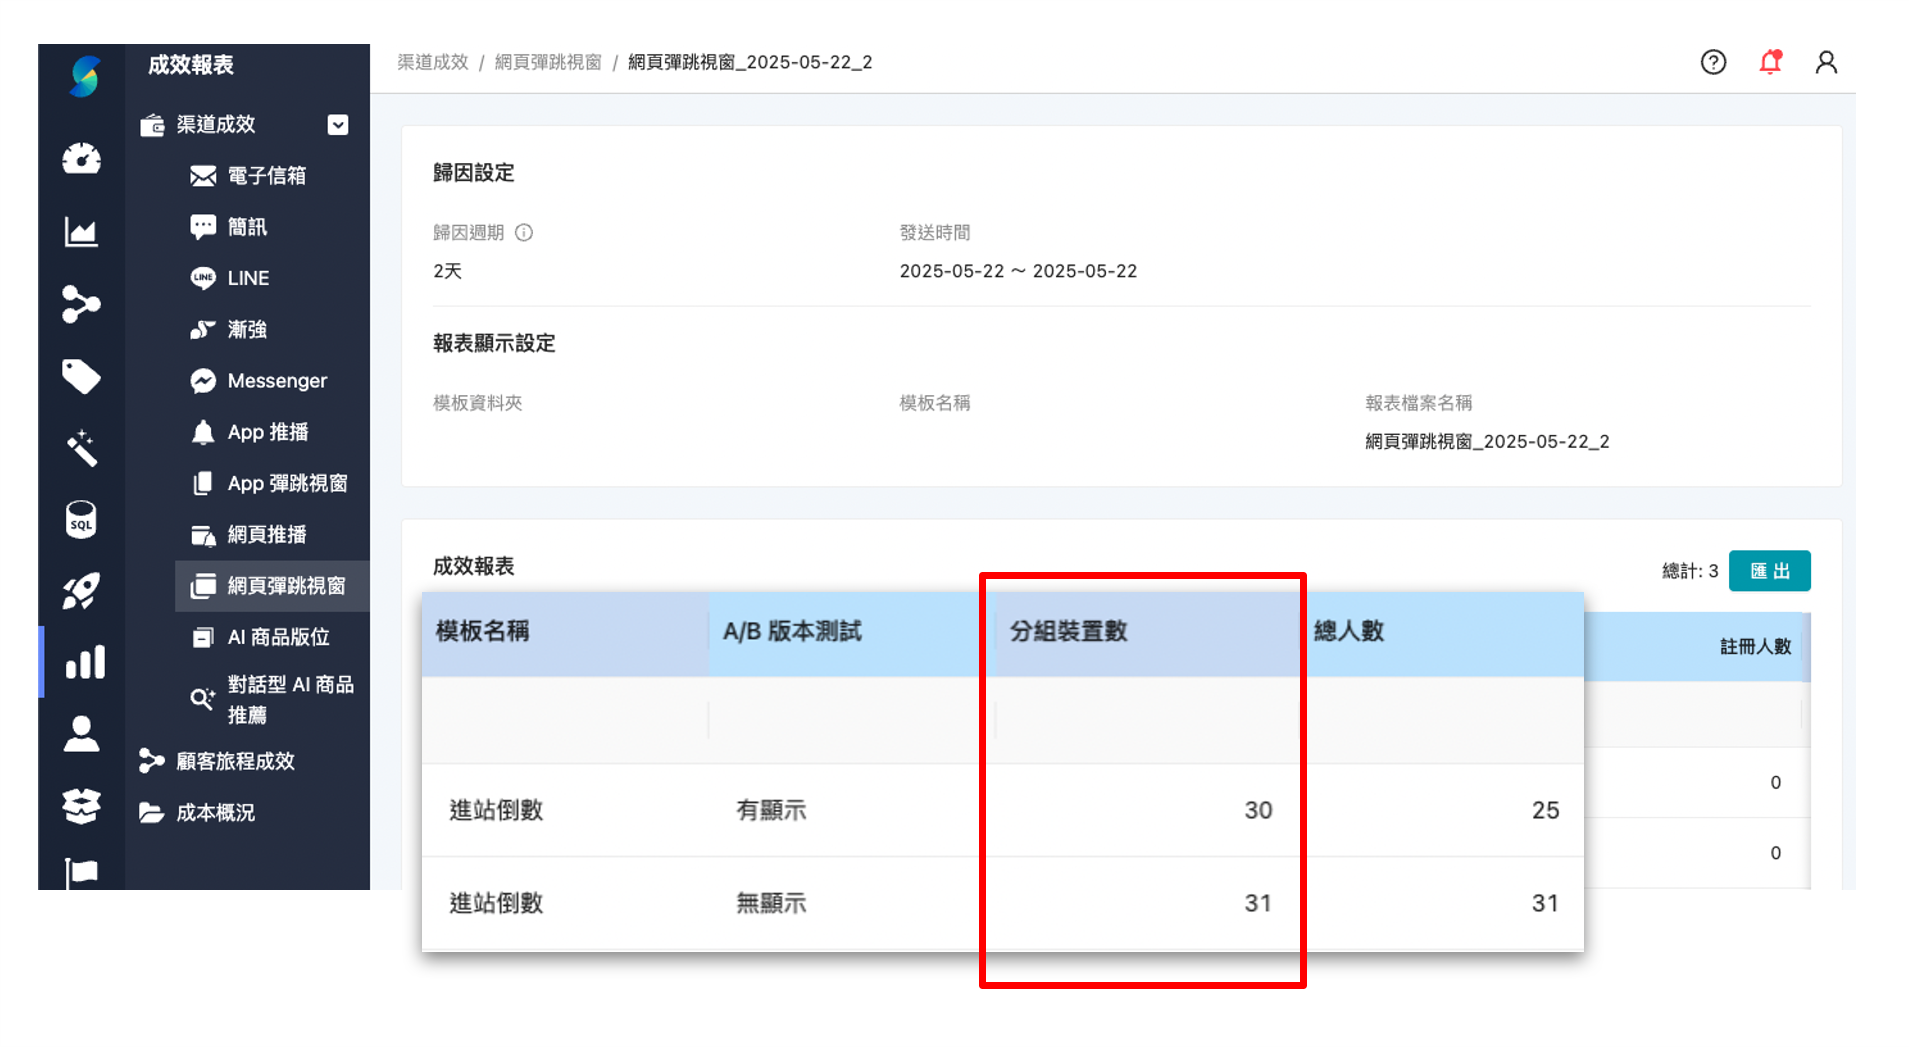Screen dimensions: 1909x1047
Task: Open the tag icon in the left rail
Action: (81, 376)
